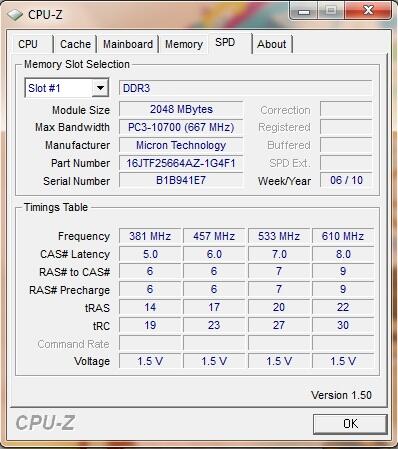Screen dimensions: 398x449
Task: Click the empty Correction field
Action: pos(346,110)
